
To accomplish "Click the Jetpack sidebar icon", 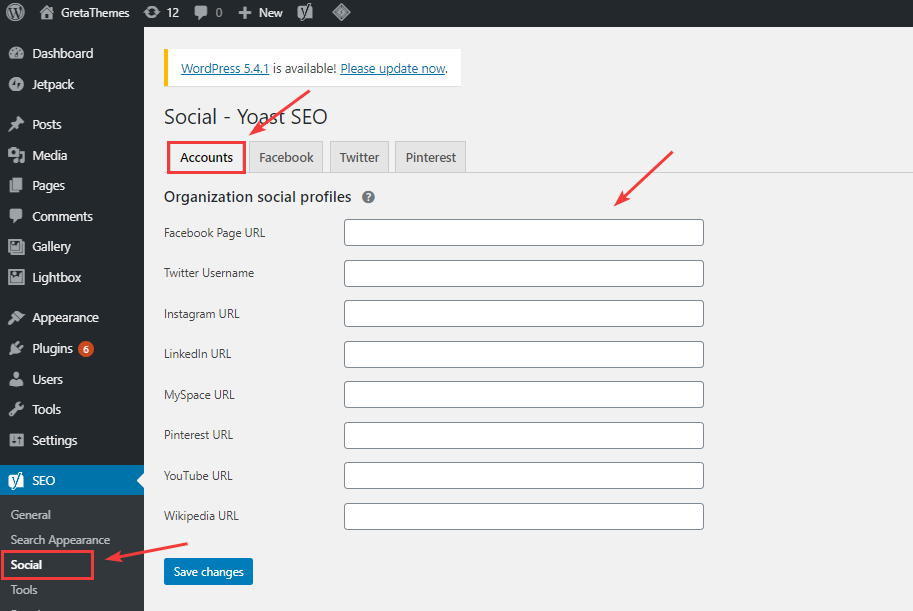I will (16, 84).
